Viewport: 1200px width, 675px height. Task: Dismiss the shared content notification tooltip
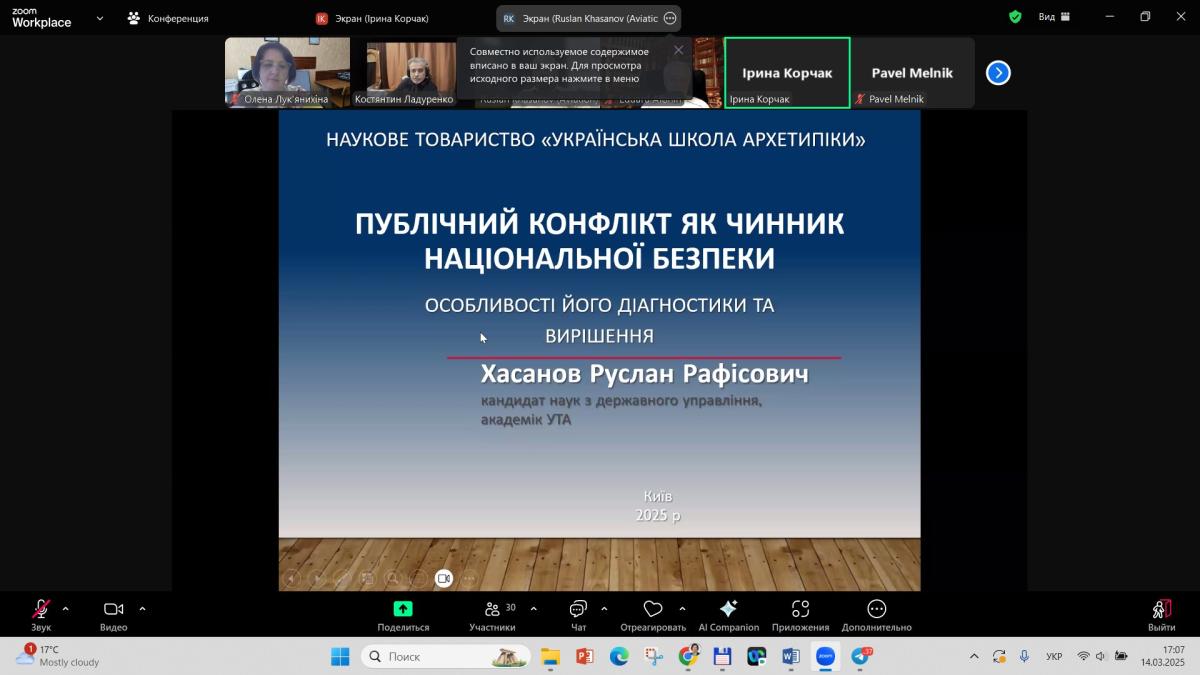[x=679, y=50]
